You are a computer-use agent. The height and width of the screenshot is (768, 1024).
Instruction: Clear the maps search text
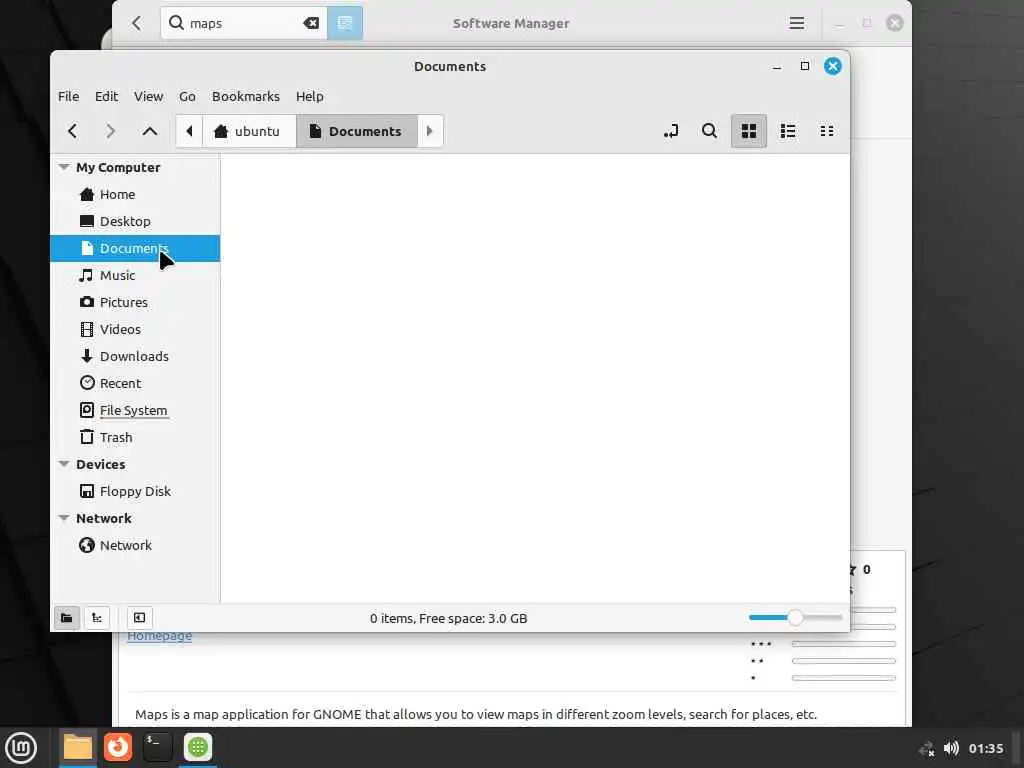coord(311,24)
